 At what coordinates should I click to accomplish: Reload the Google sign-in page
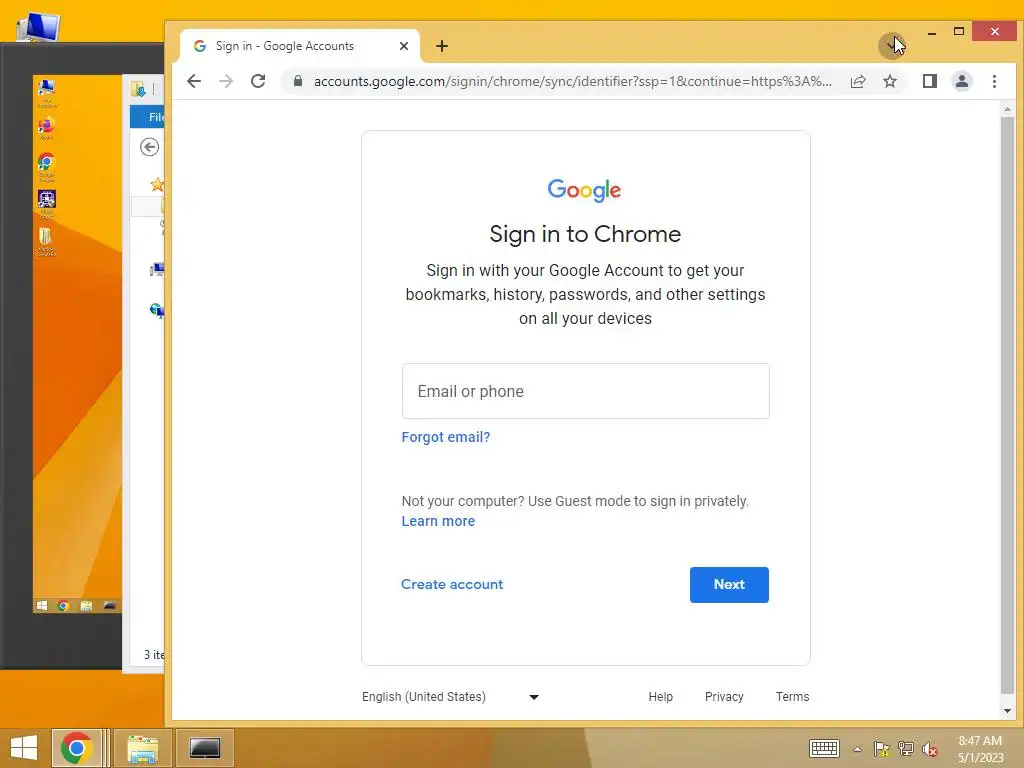point(258,81)
